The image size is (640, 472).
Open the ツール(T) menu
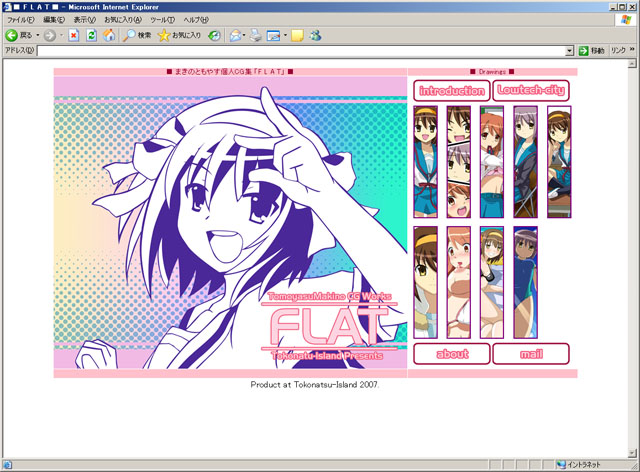[162, 20]
